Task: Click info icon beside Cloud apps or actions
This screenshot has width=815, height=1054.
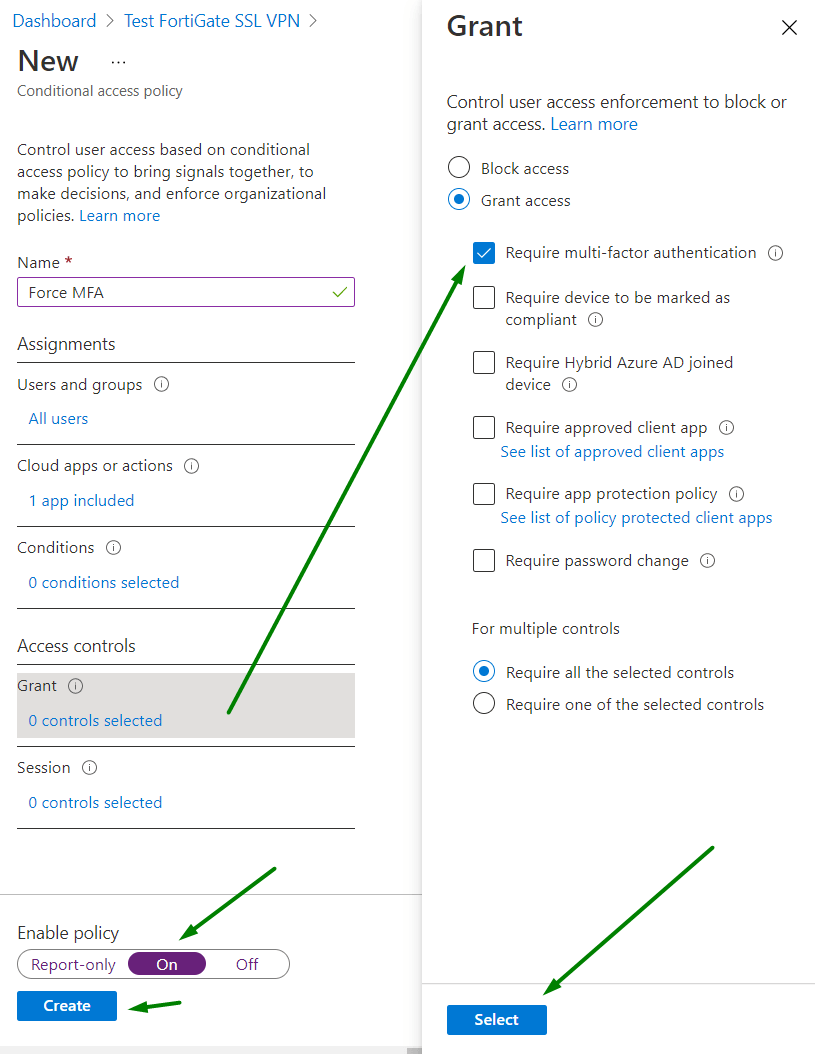Action: [192, 466]
